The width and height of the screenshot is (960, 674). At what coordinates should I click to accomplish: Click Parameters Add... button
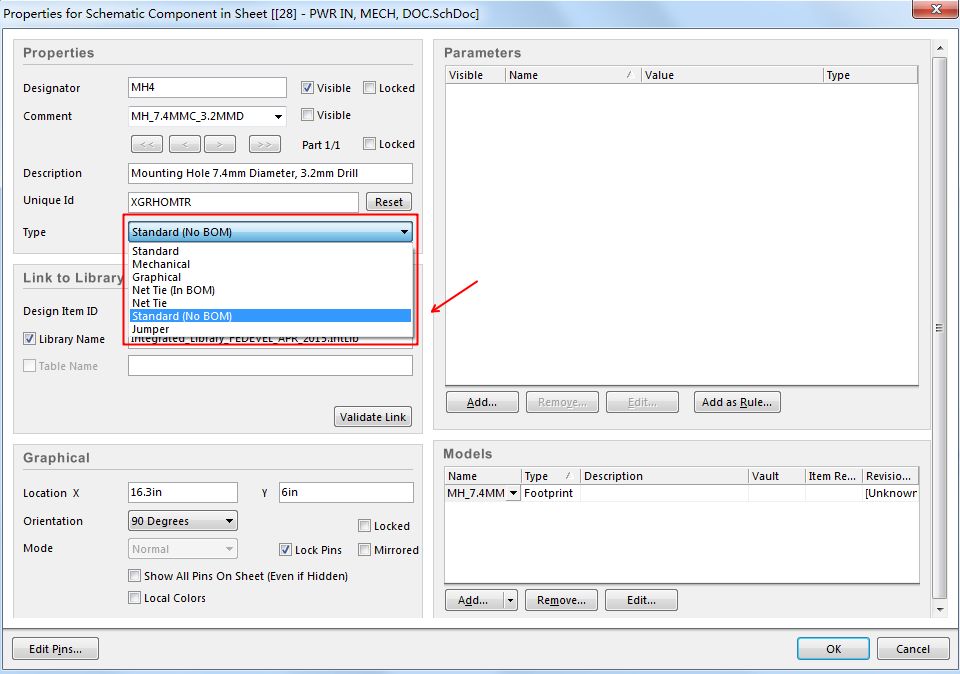pos(482,402)
